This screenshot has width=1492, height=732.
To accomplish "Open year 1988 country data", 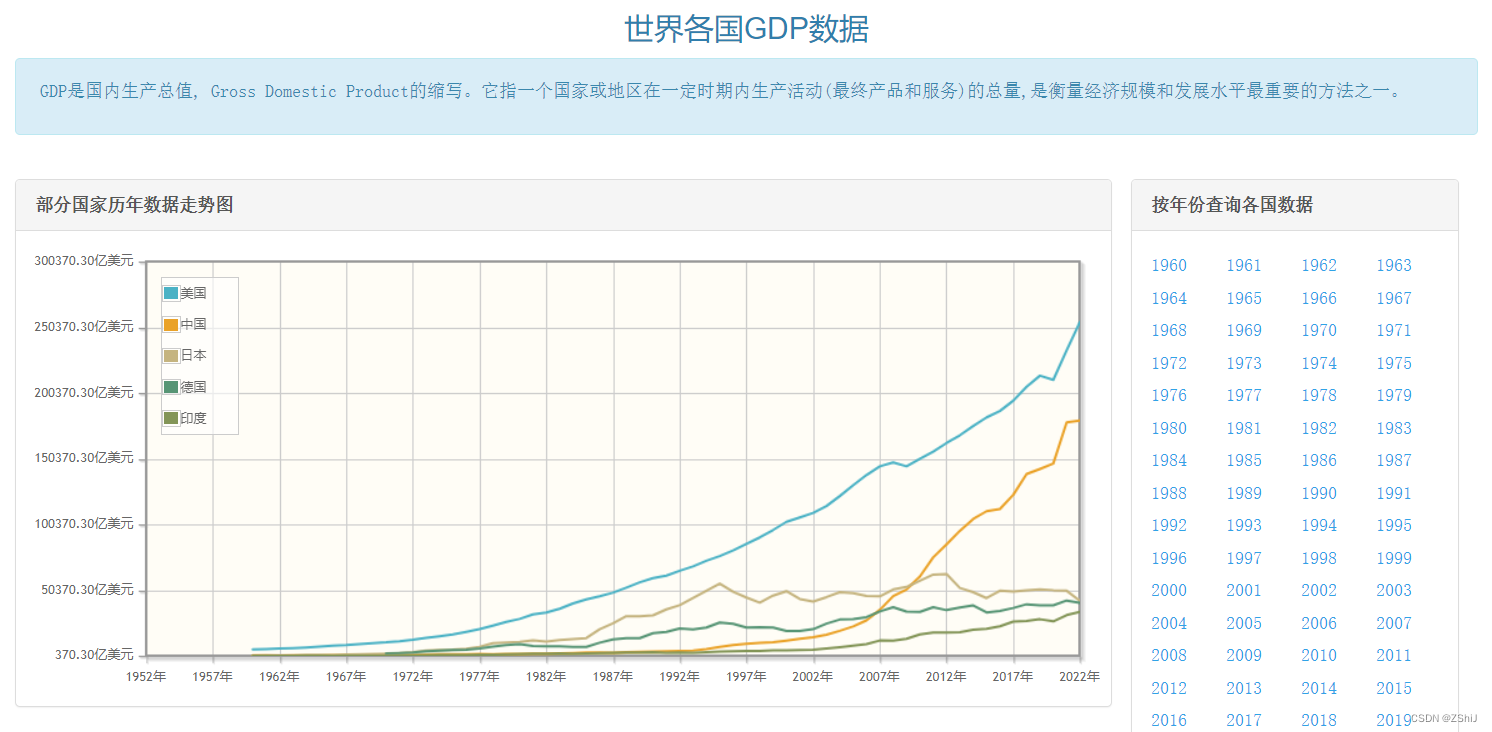I will (1169, 493).
